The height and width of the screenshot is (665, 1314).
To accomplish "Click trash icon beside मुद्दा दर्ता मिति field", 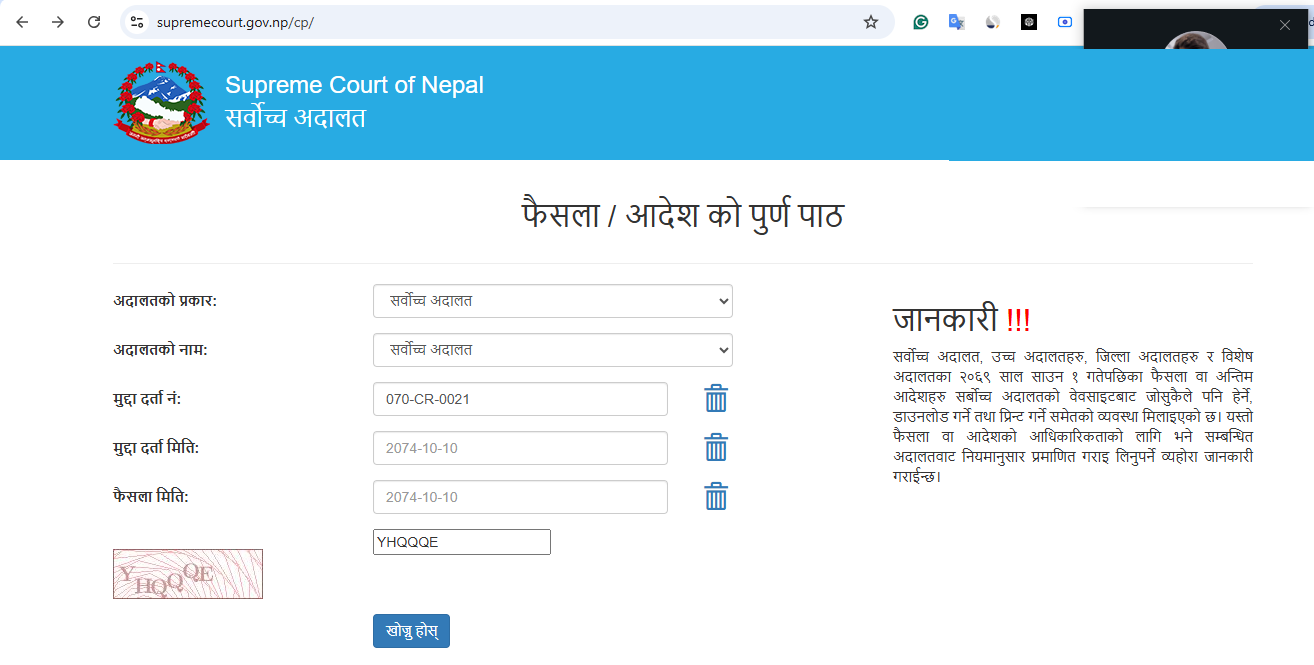I will 716,448.
